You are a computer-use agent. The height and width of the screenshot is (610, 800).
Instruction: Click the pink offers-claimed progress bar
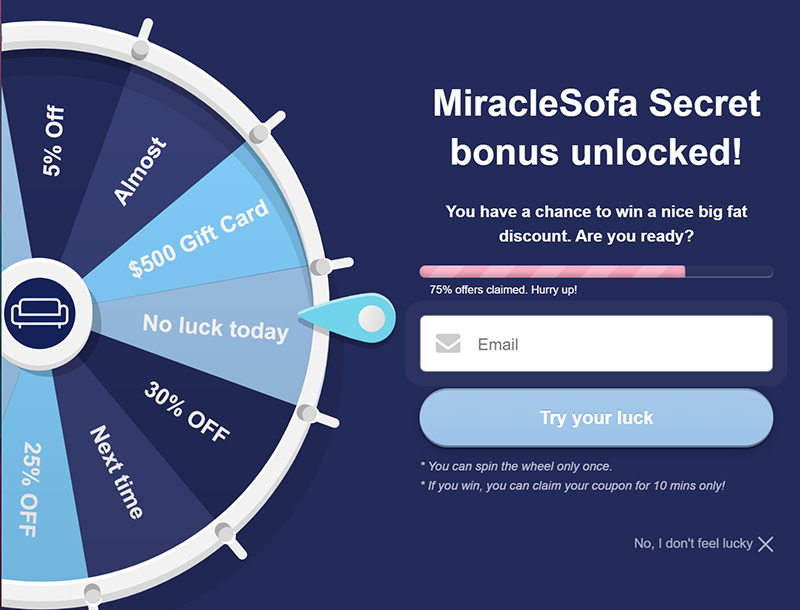pyautogui.click(x=596, y=271)
